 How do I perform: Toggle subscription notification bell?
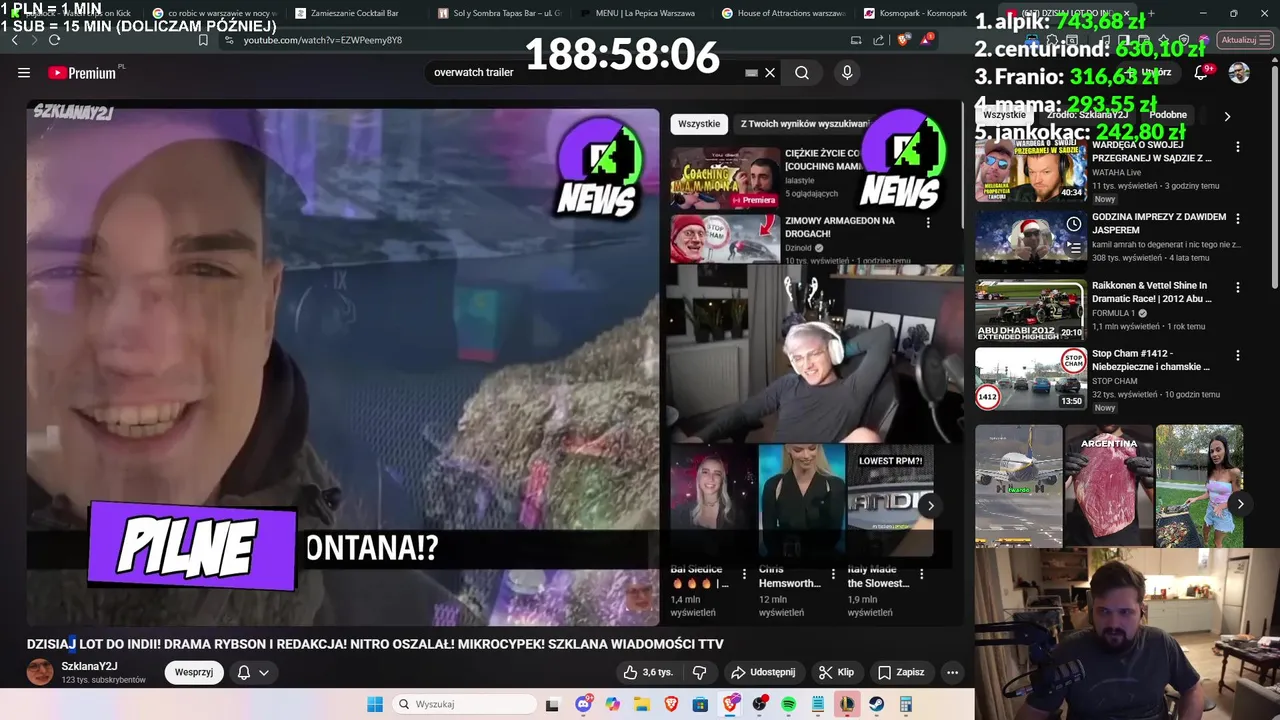[243, 672]
